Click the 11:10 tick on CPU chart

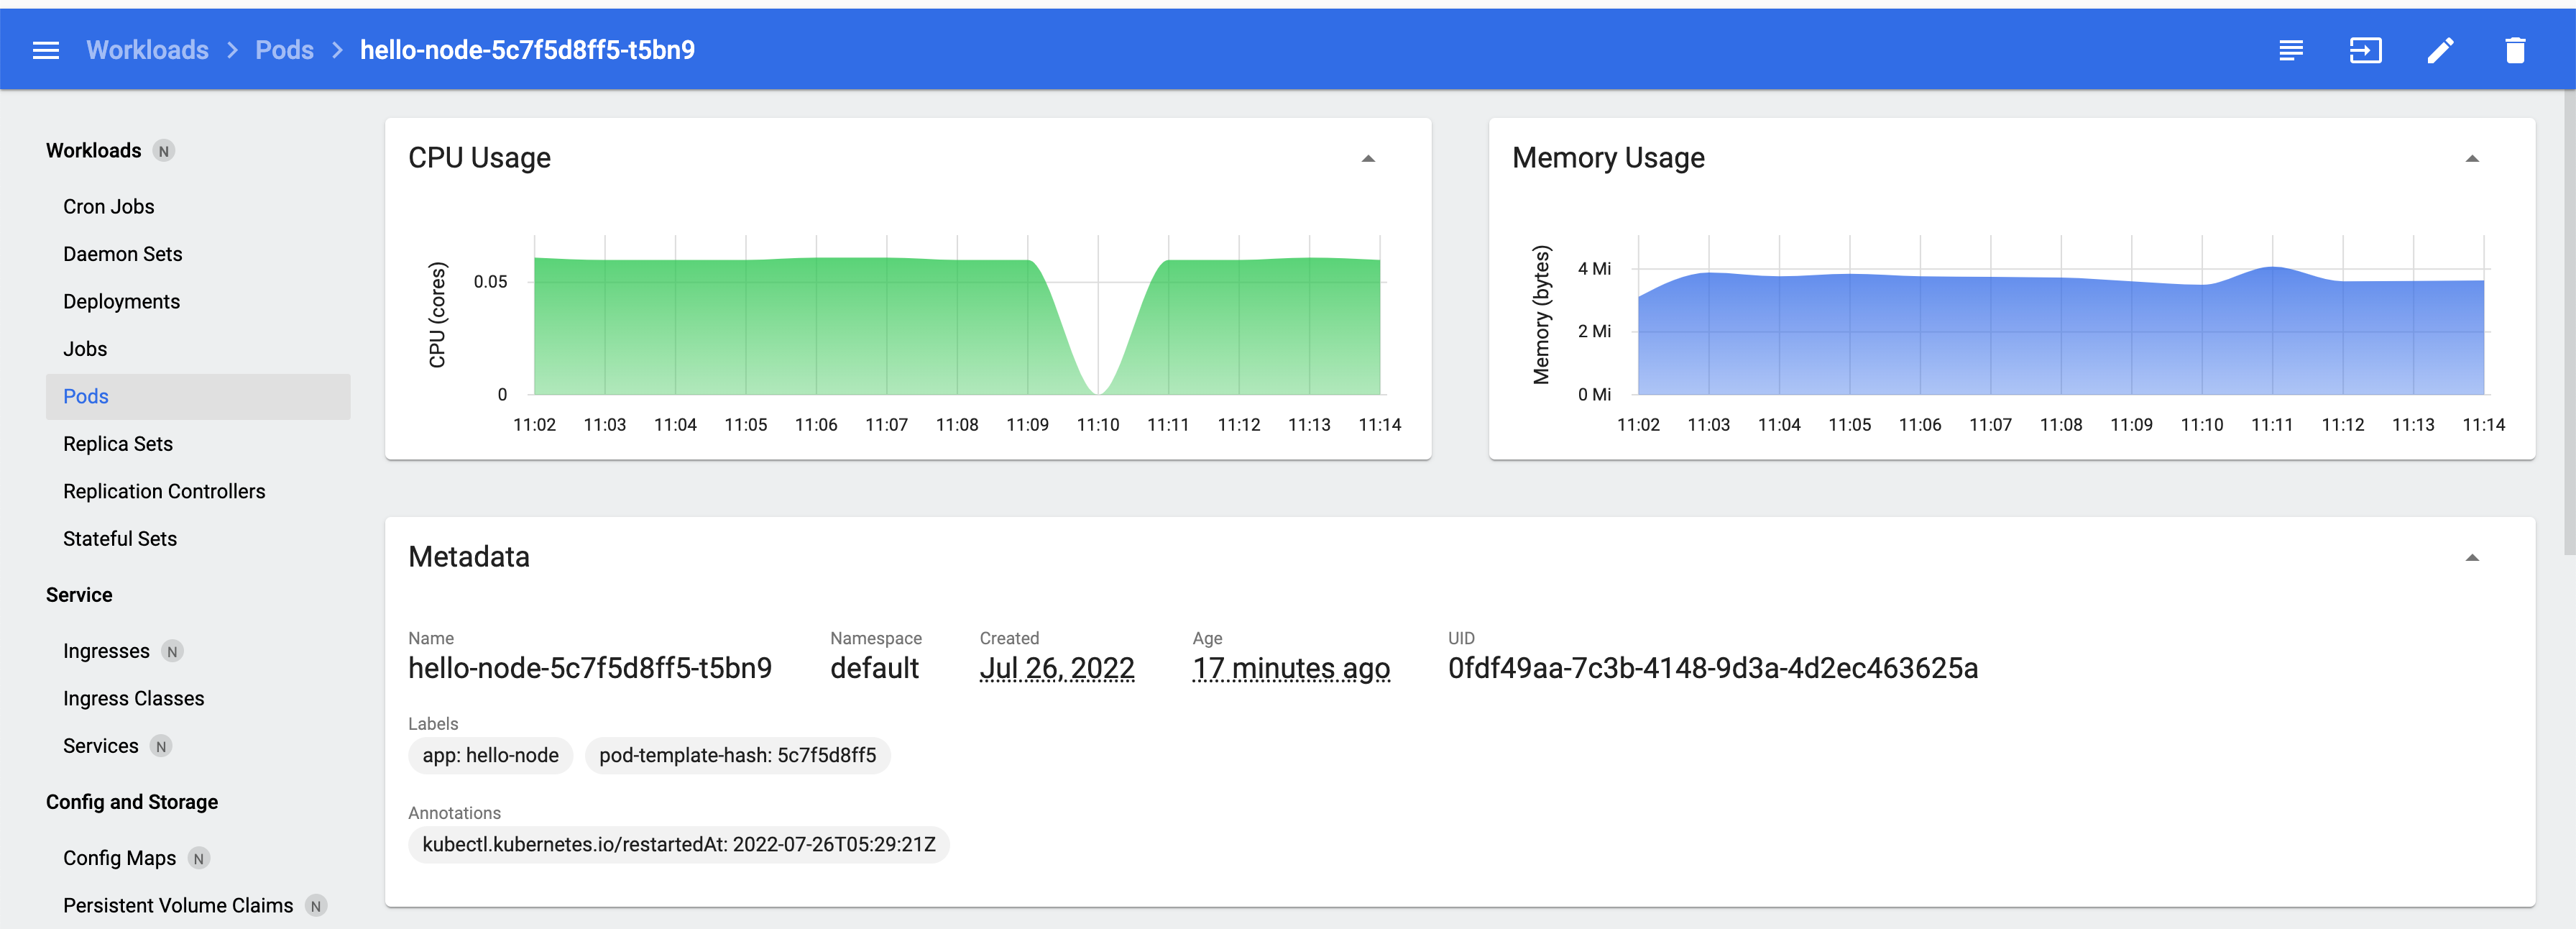tap(1098, 425)
